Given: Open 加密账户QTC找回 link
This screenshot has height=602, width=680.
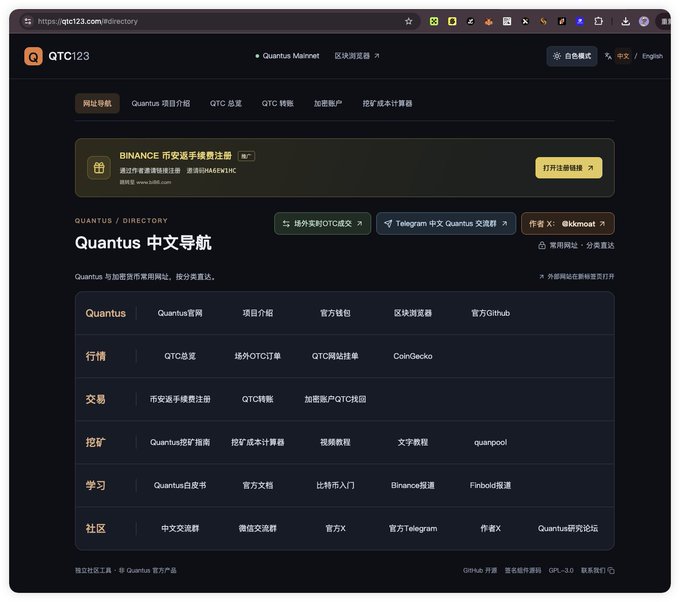Looking at the screenshot, I should point(335,399).
